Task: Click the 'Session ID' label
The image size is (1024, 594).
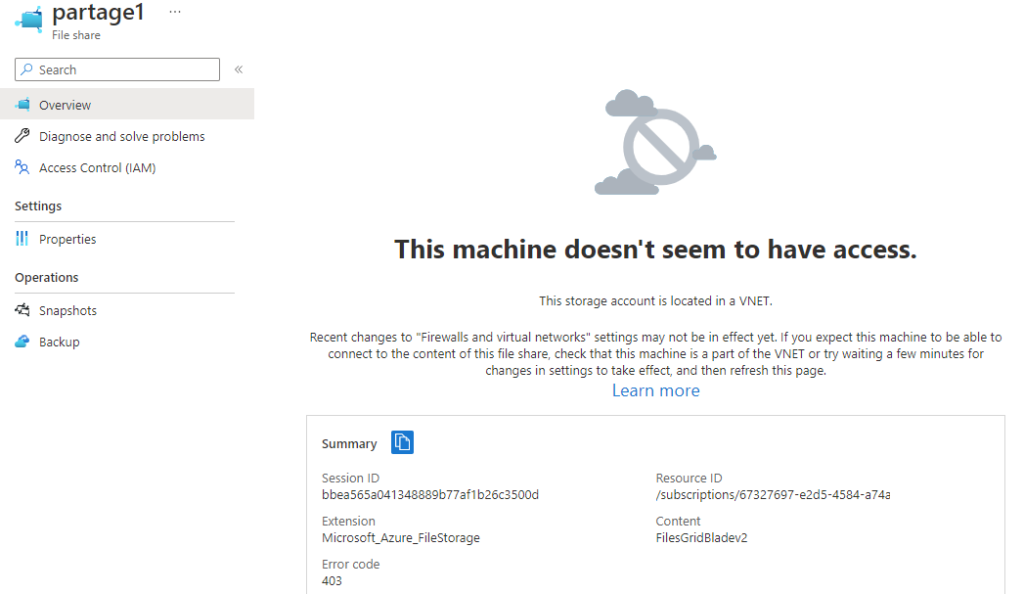Action: 351,478
